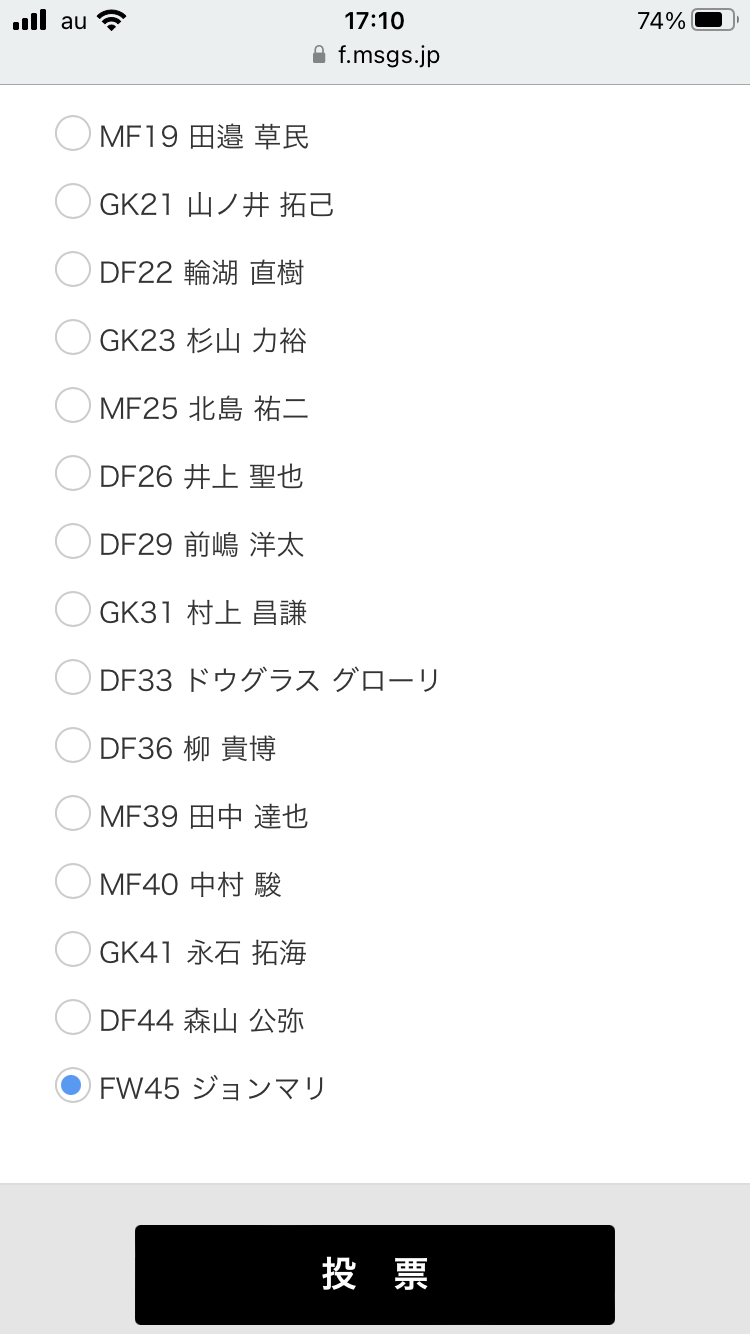Select the MF19 田邉 草民 radio button
The width and height of the screenshot is (750, 1334).
coord(73,134)
